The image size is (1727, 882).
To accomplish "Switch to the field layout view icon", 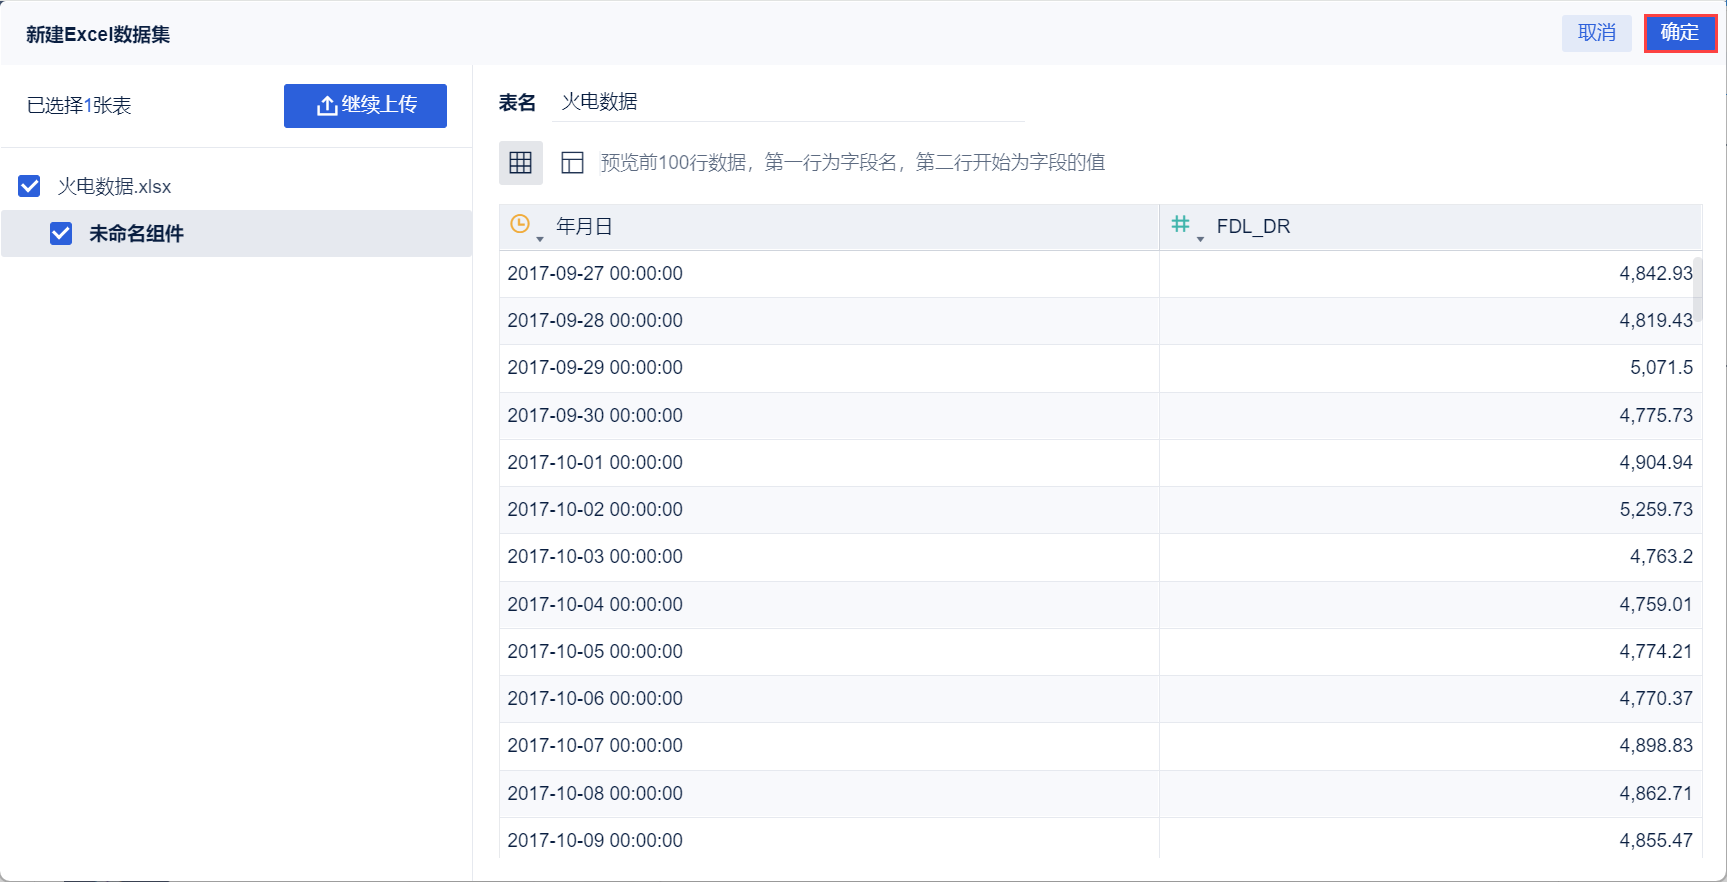I will (x=572, y=163).
